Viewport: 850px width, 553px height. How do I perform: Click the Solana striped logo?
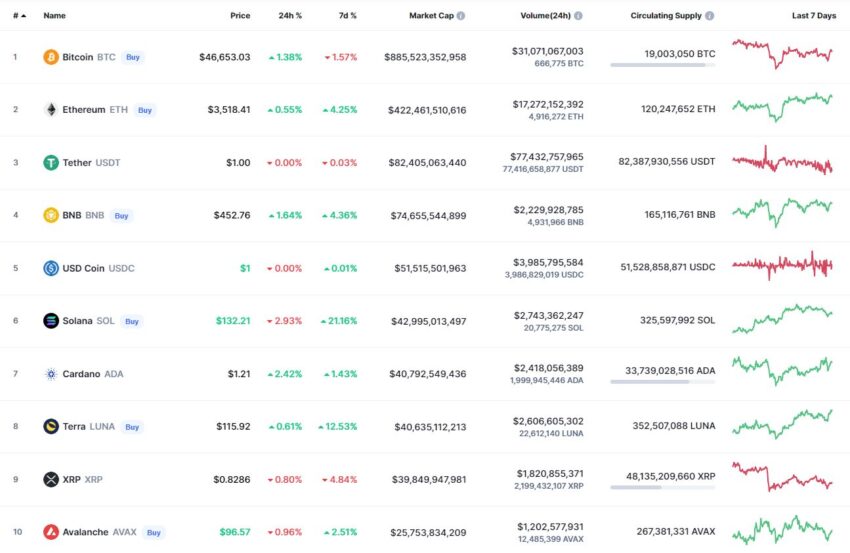click(x=51, y=321)
